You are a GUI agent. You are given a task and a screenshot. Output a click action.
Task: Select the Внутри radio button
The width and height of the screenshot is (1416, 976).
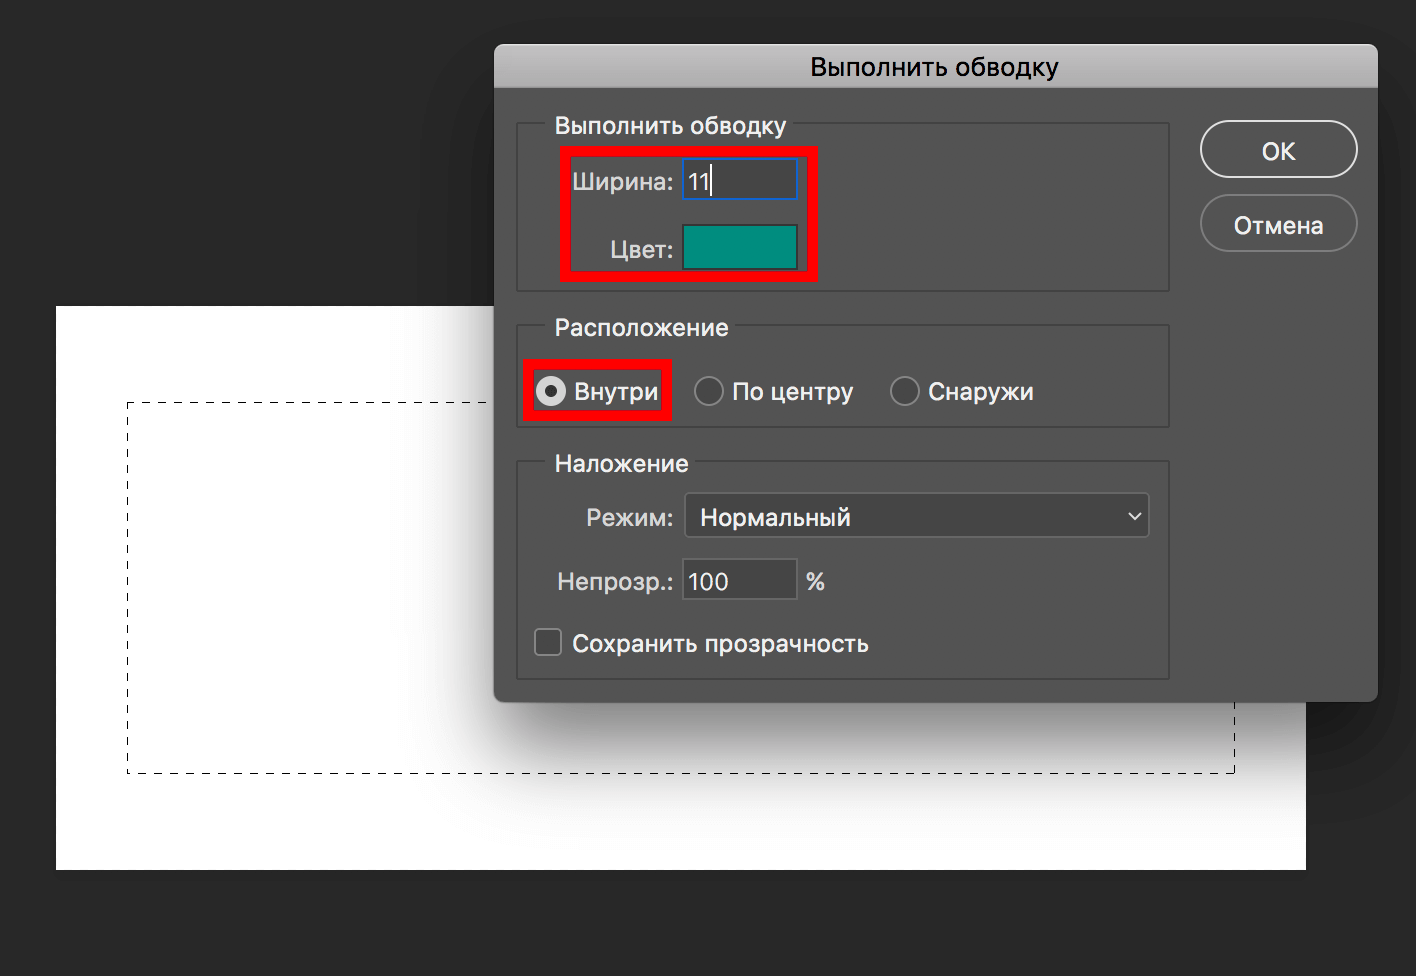[551, 391]
